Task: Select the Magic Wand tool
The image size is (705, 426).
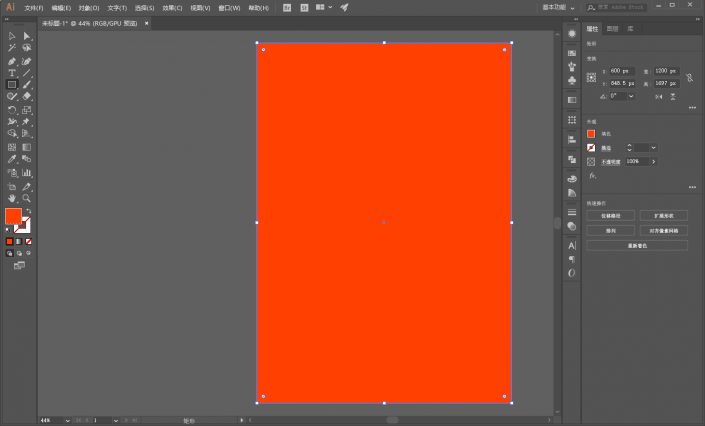Action: point(12,48)
